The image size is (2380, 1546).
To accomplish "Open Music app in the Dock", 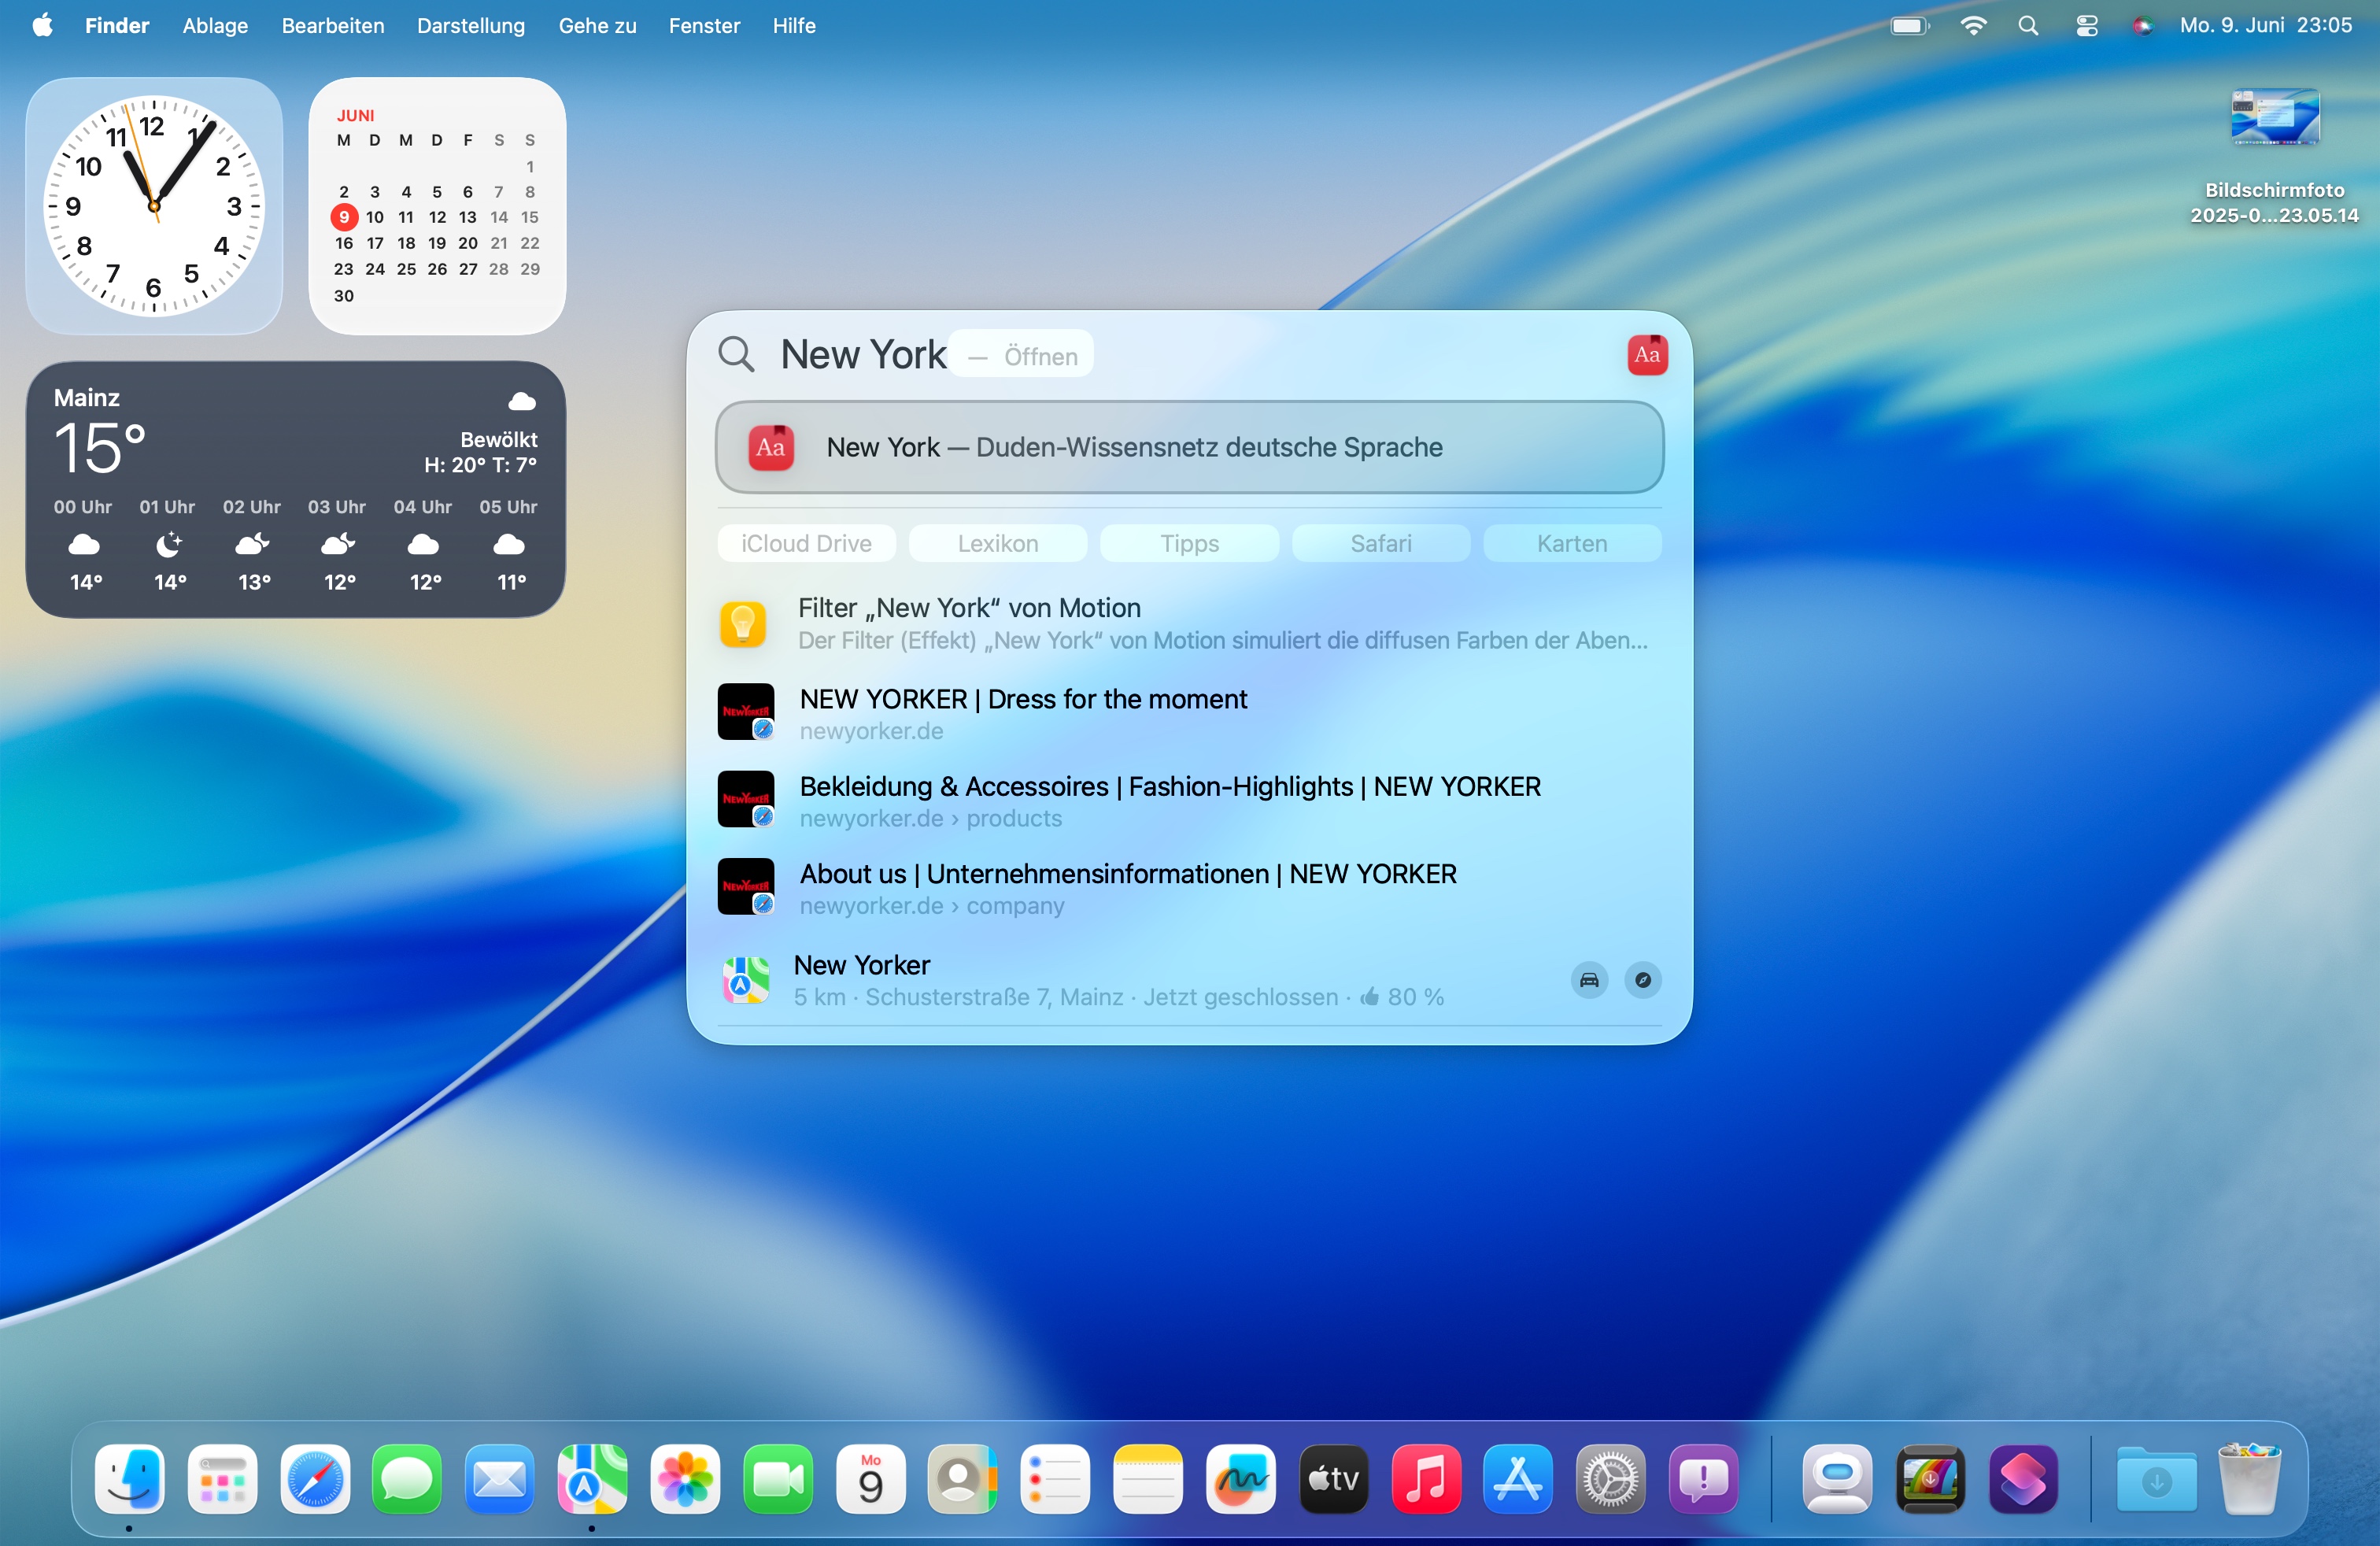I will click(1426, 1478).
